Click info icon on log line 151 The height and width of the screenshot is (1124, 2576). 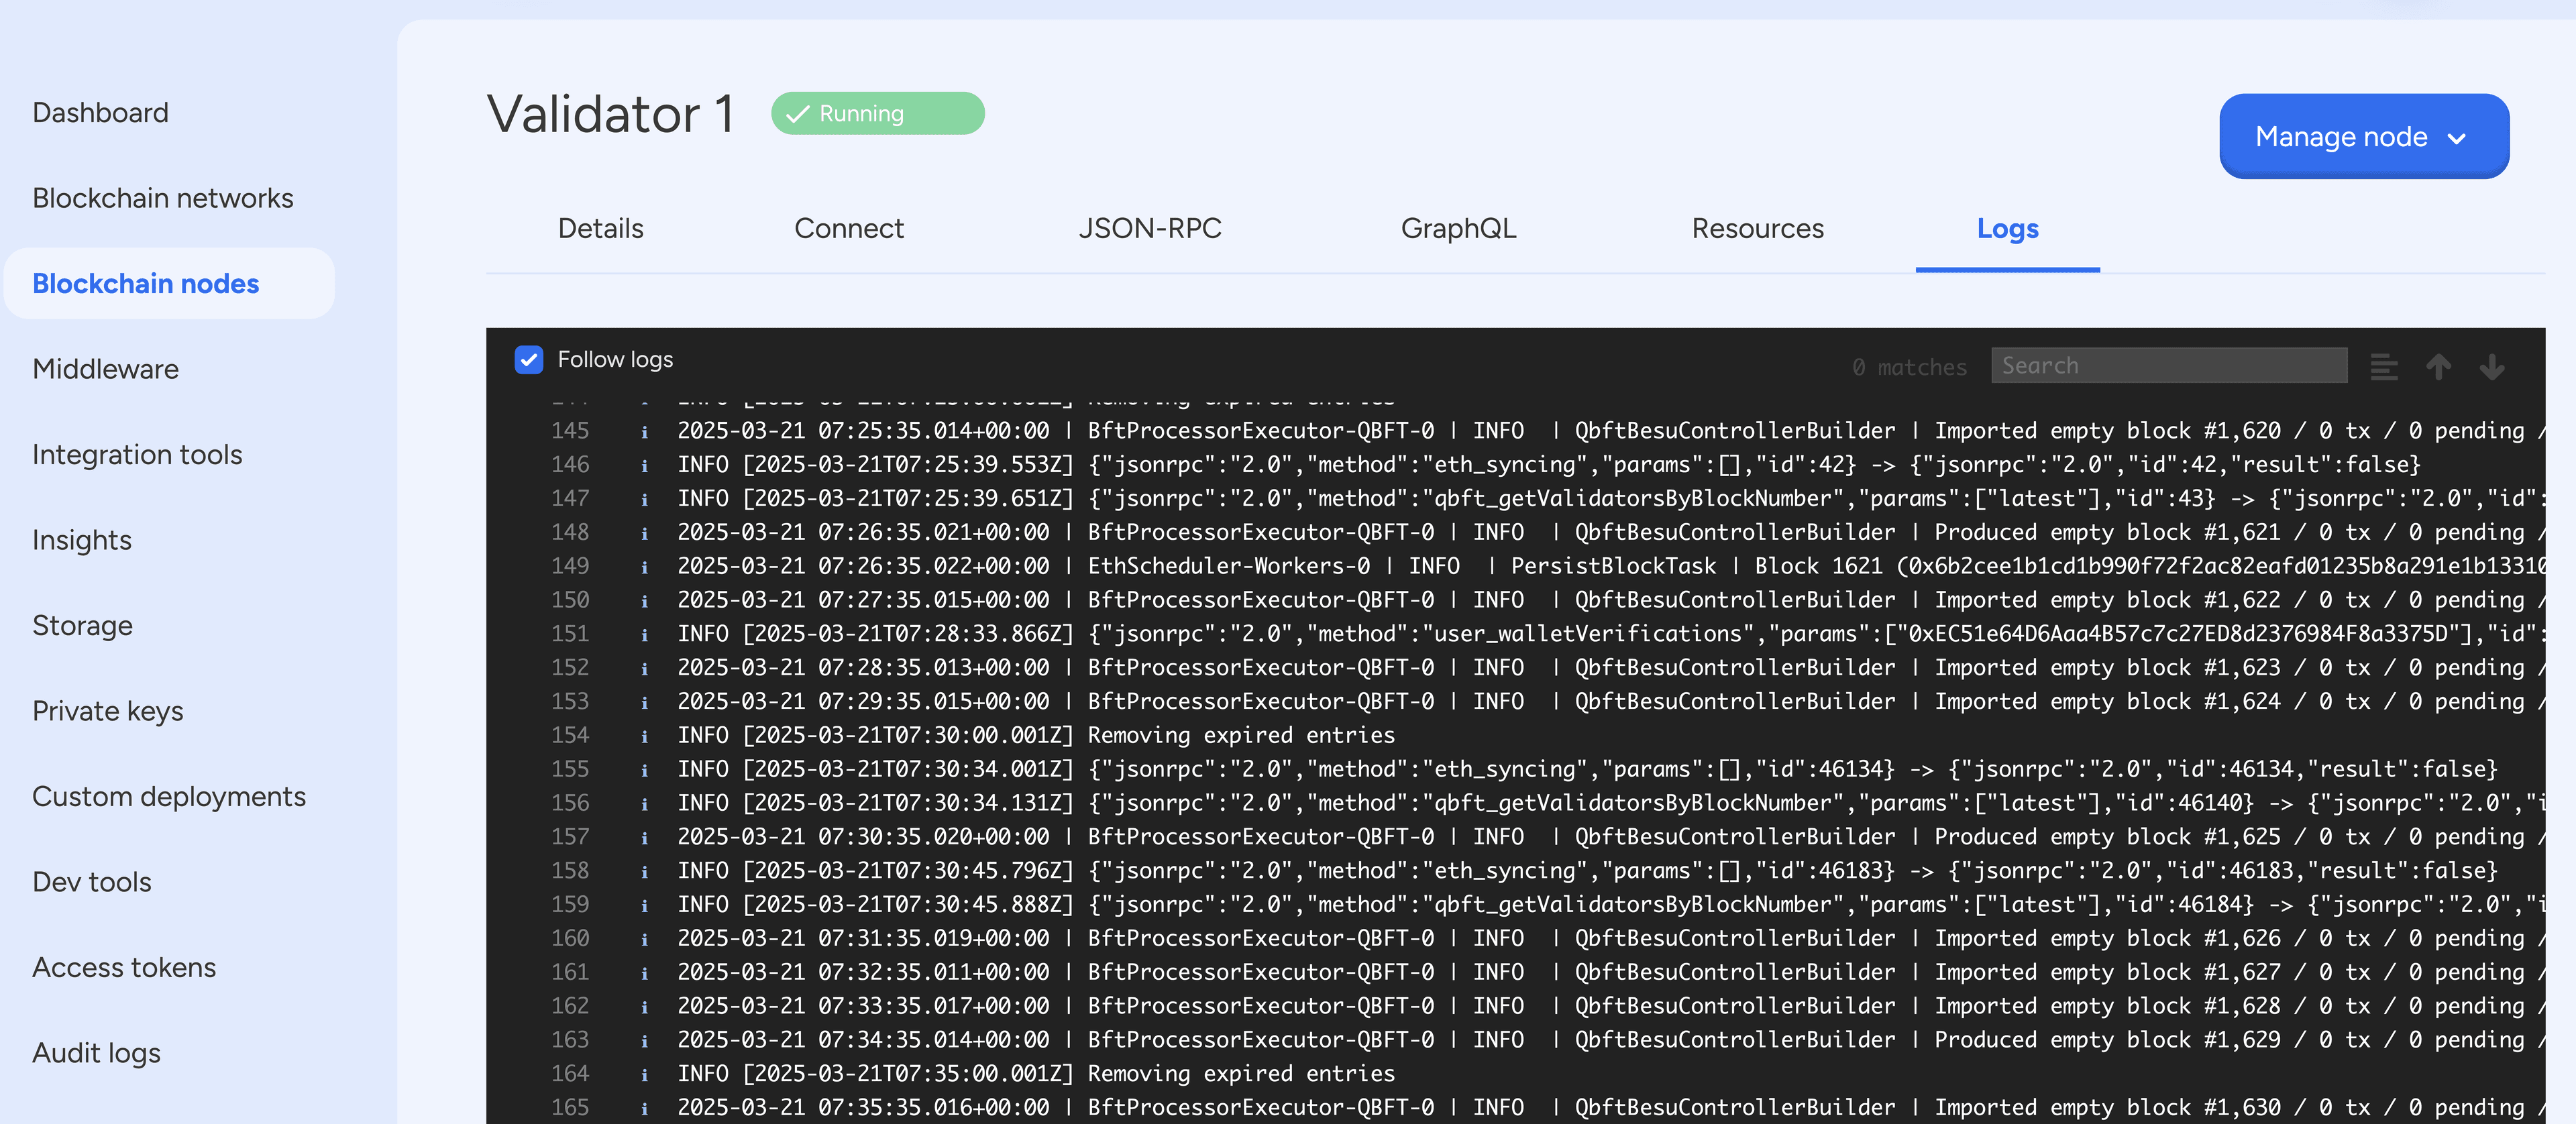click(644, 635)
